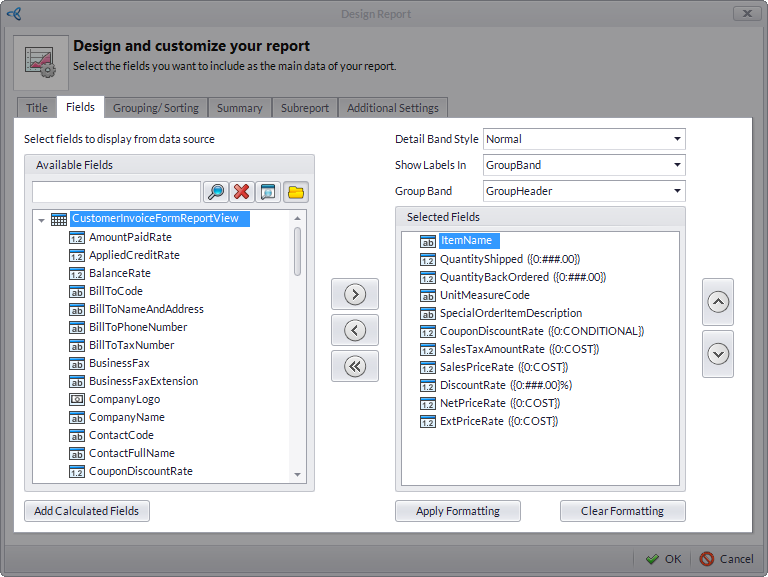The height and width of the screenshot is (577, 768).
Task: Move selected field down in list
Action: coord(718,354)
